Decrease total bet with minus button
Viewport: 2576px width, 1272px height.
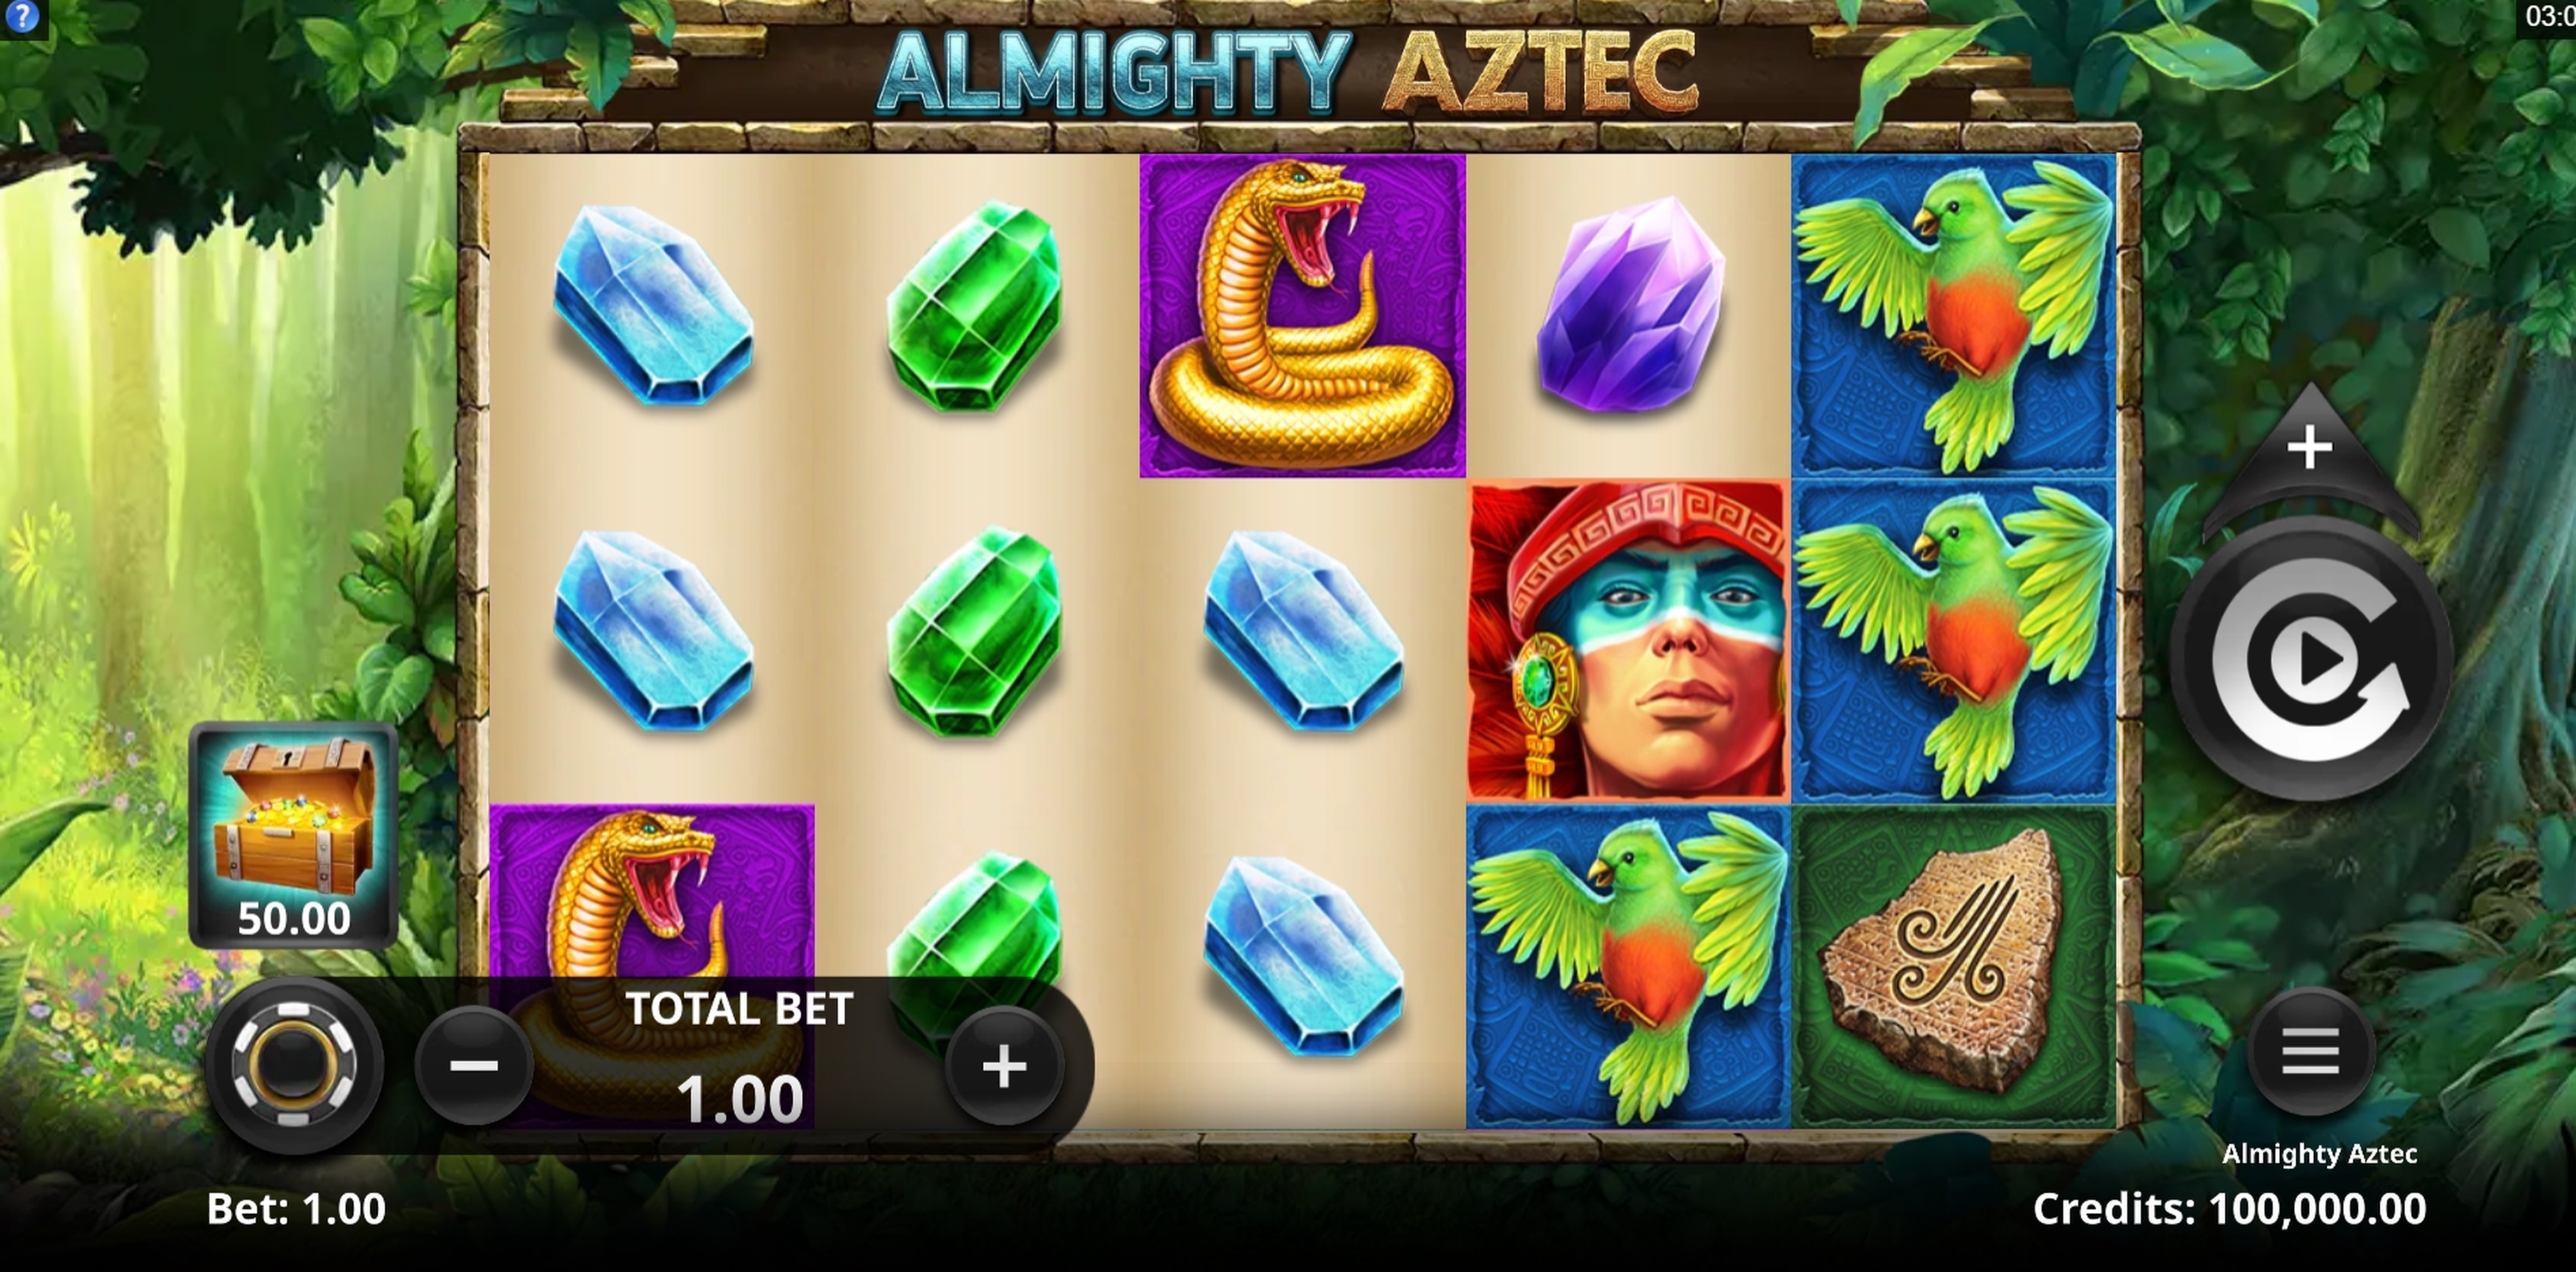coord(474,1066)
